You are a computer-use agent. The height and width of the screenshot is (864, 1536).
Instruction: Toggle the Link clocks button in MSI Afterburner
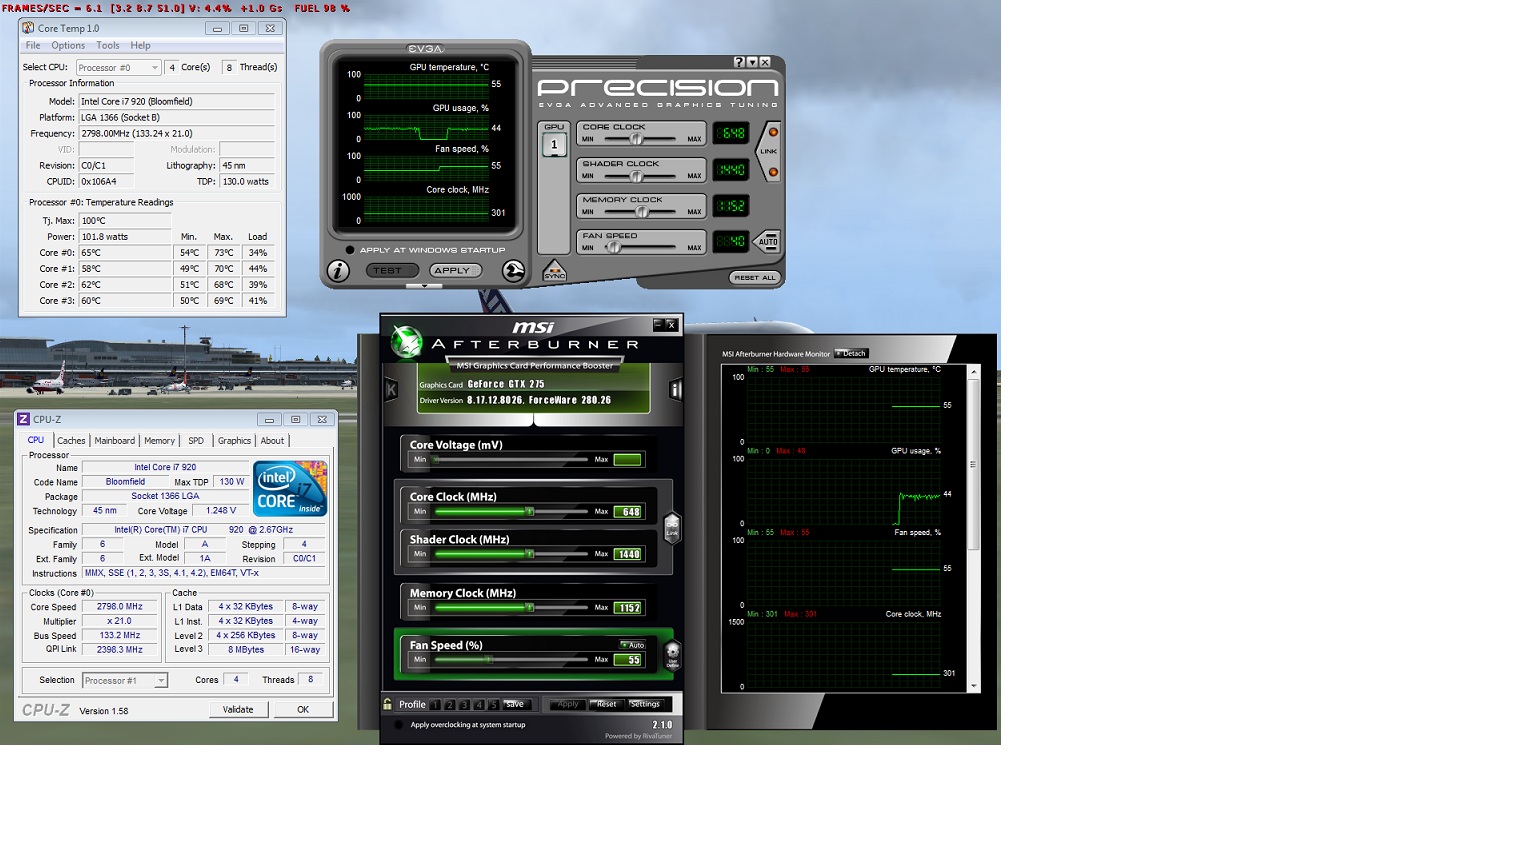click(x=672, y=526)
